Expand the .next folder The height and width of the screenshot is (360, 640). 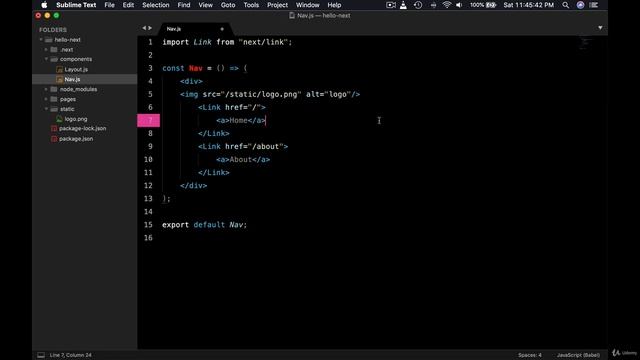tap(46, 49)
